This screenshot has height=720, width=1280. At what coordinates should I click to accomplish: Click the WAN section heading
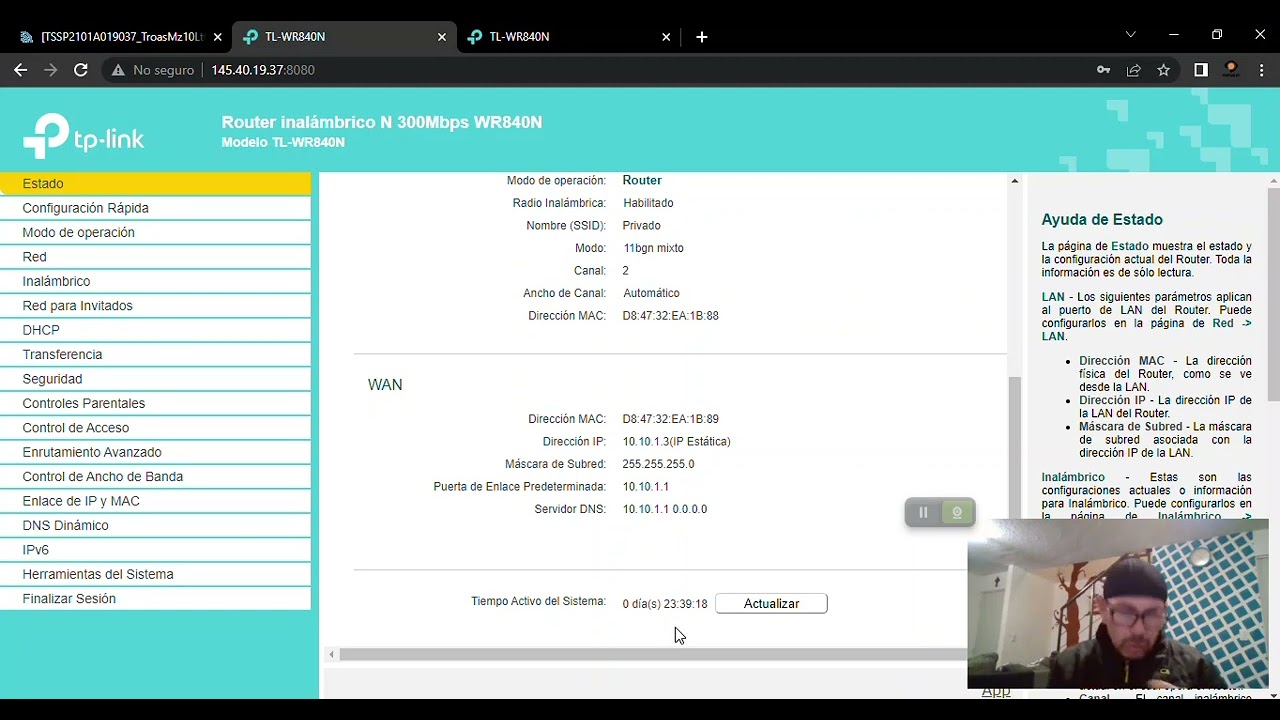point(385,385)
